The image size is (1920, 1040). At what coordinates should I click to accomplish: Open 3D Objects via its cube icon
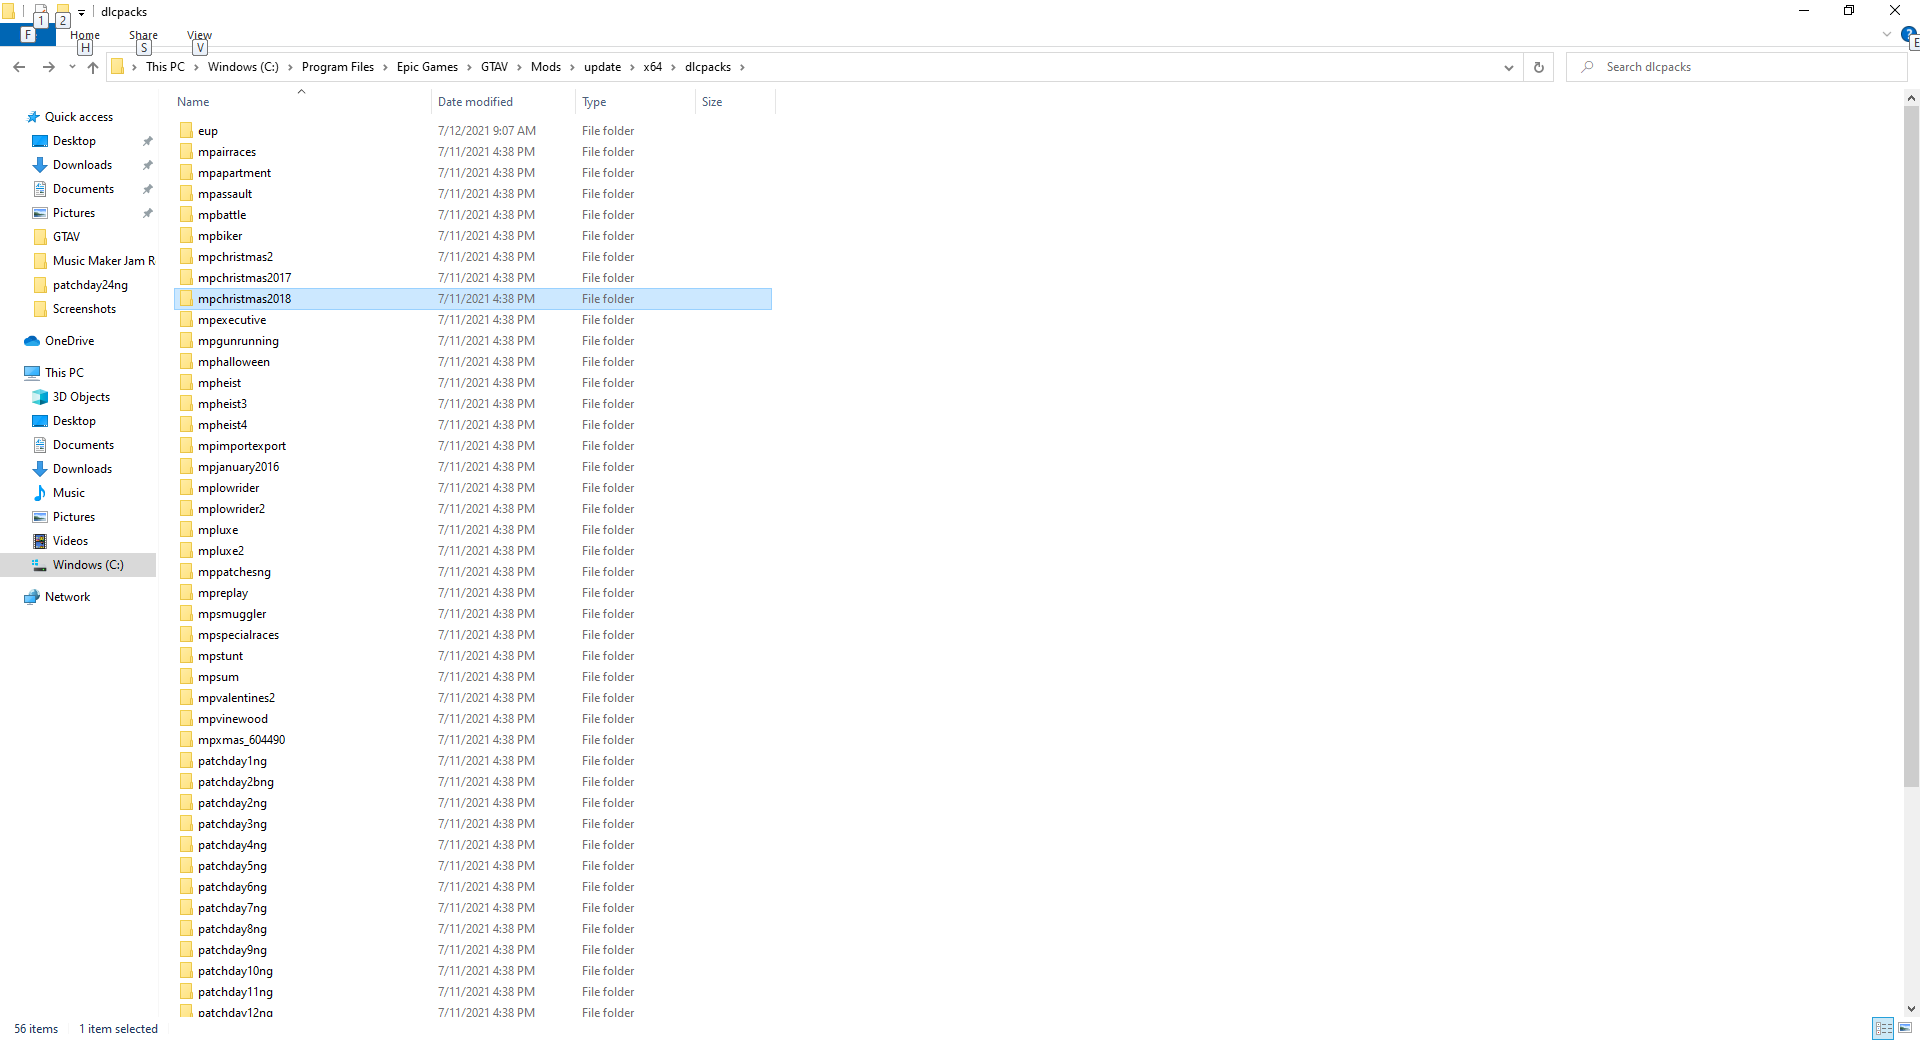click(40, 397)
